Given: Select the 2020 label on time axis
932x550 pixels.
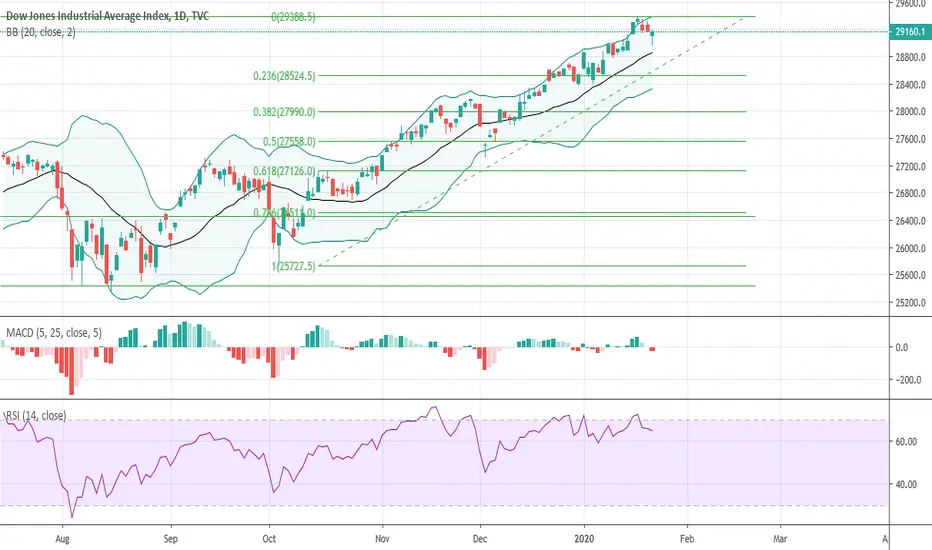Looking at the screenshot, I should pos(584,539).
